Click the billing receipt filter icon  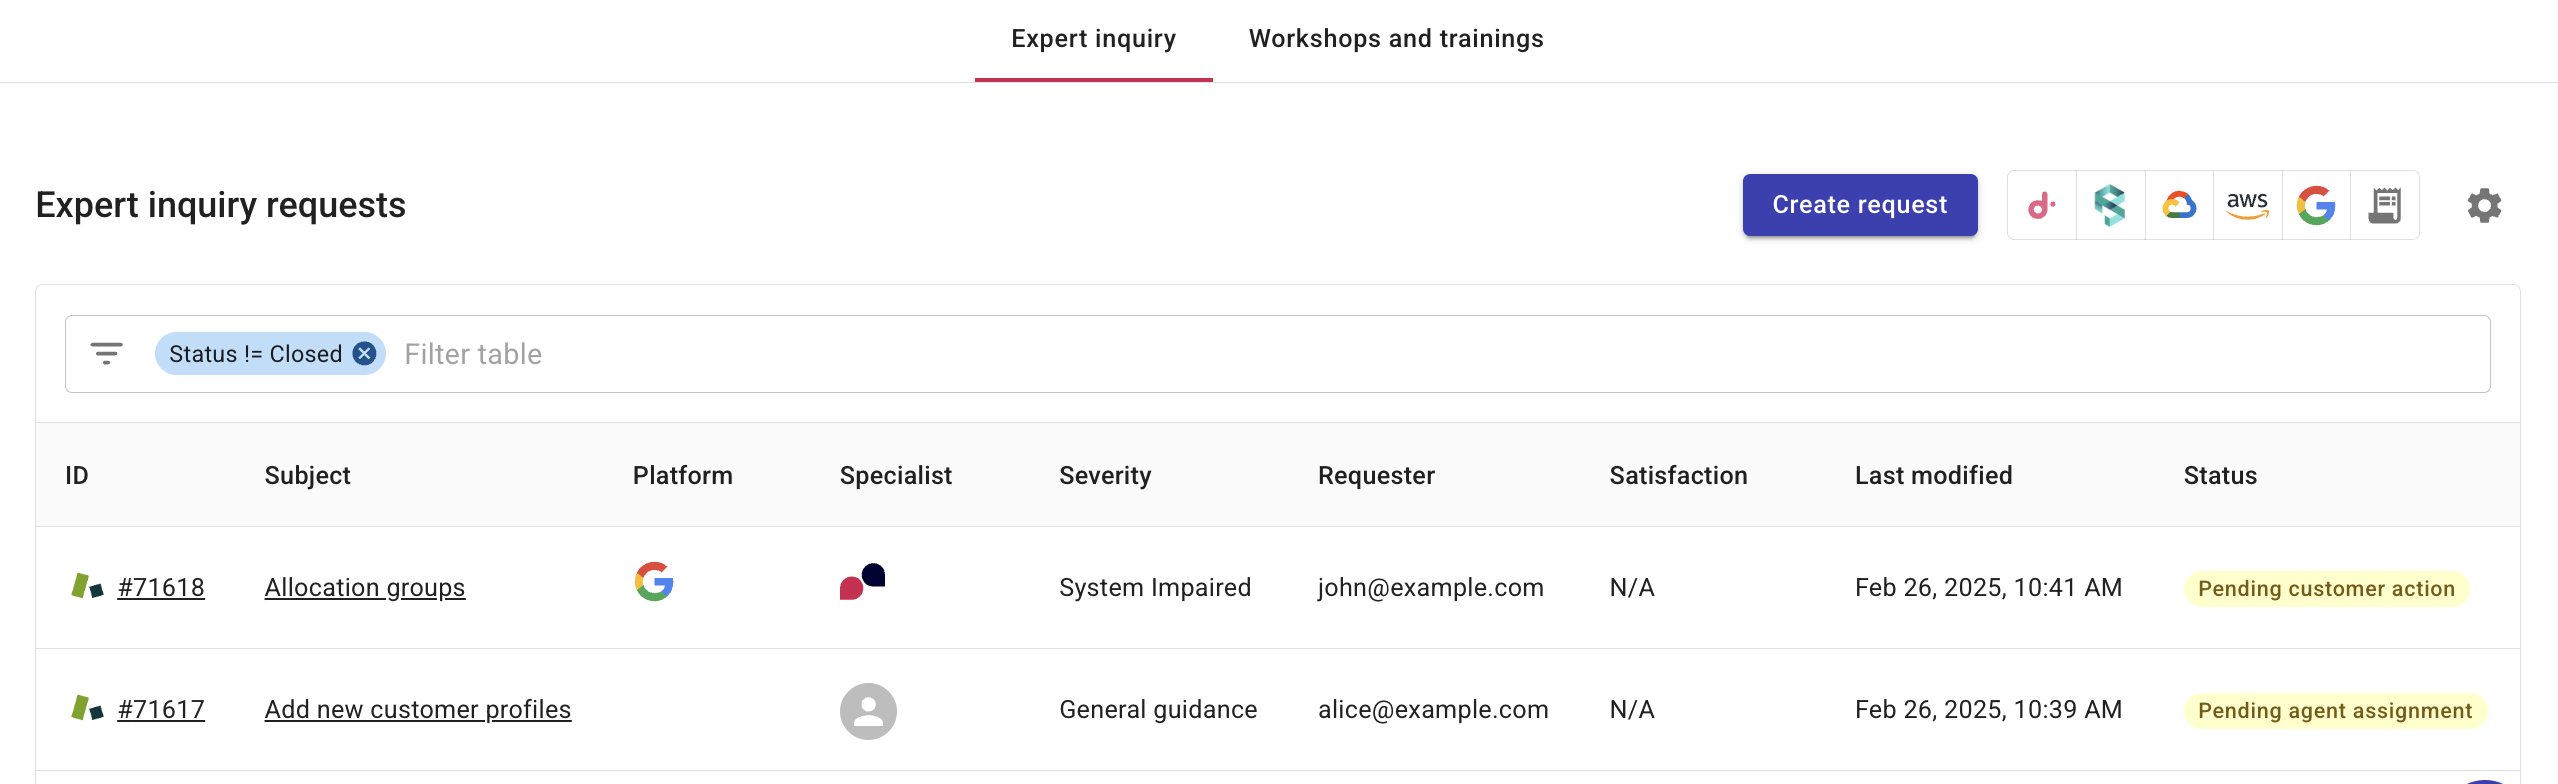2385,205
